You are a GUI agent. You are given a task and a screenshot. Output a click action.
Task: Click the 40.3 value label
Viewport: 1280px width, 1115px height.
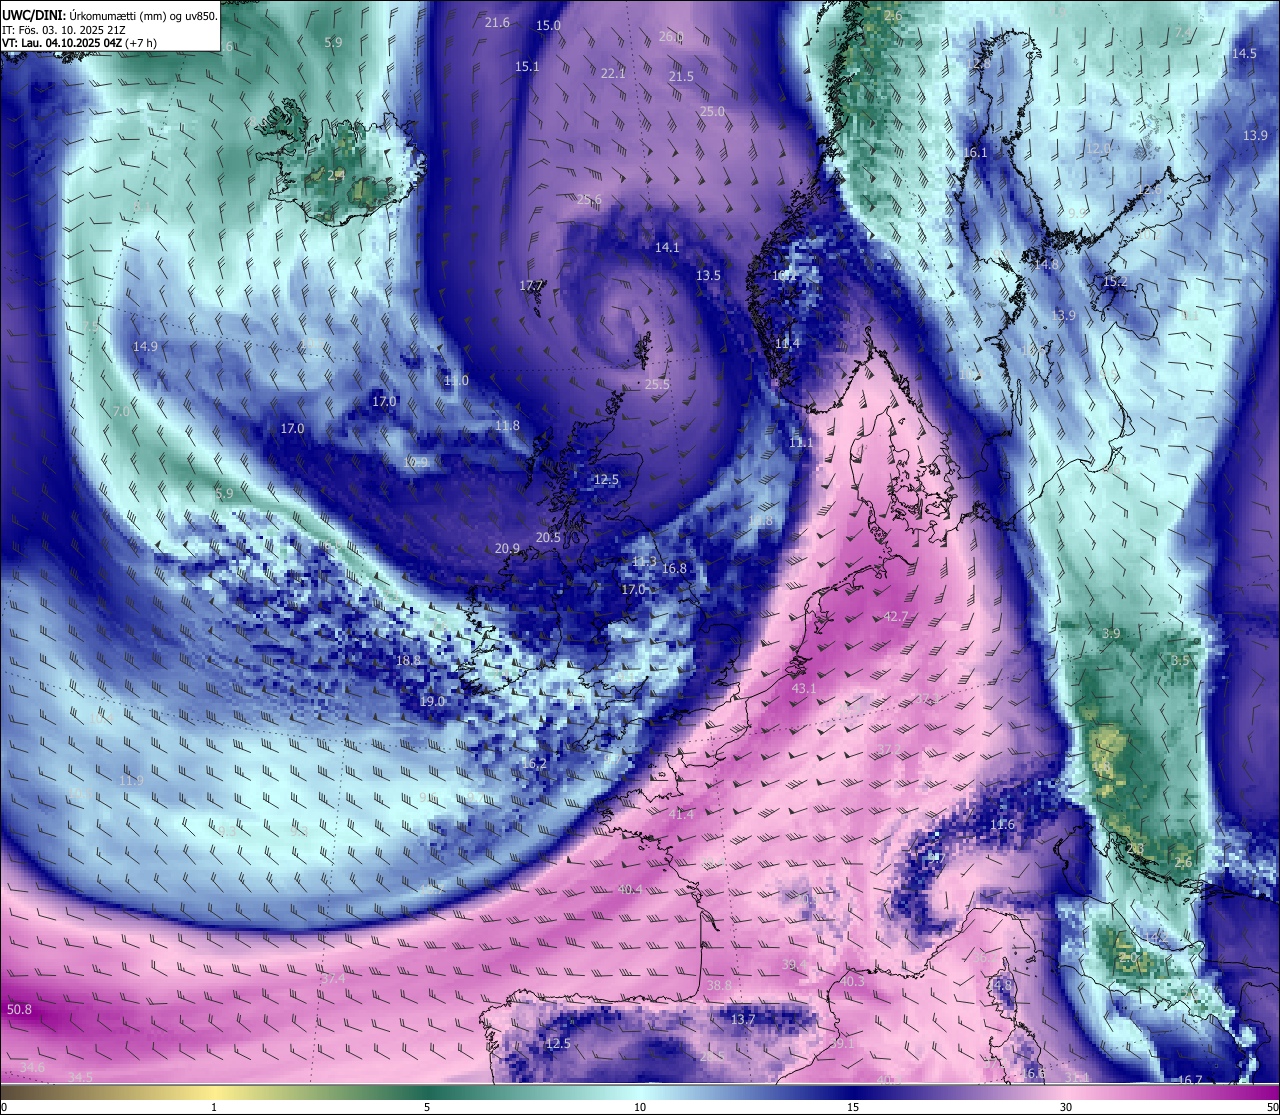851,982
